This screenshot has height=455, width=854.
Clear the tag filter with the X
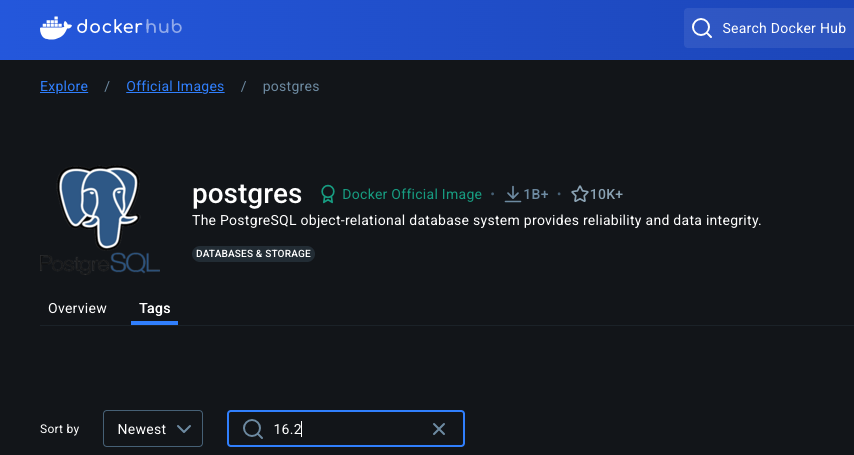(439, 429)
